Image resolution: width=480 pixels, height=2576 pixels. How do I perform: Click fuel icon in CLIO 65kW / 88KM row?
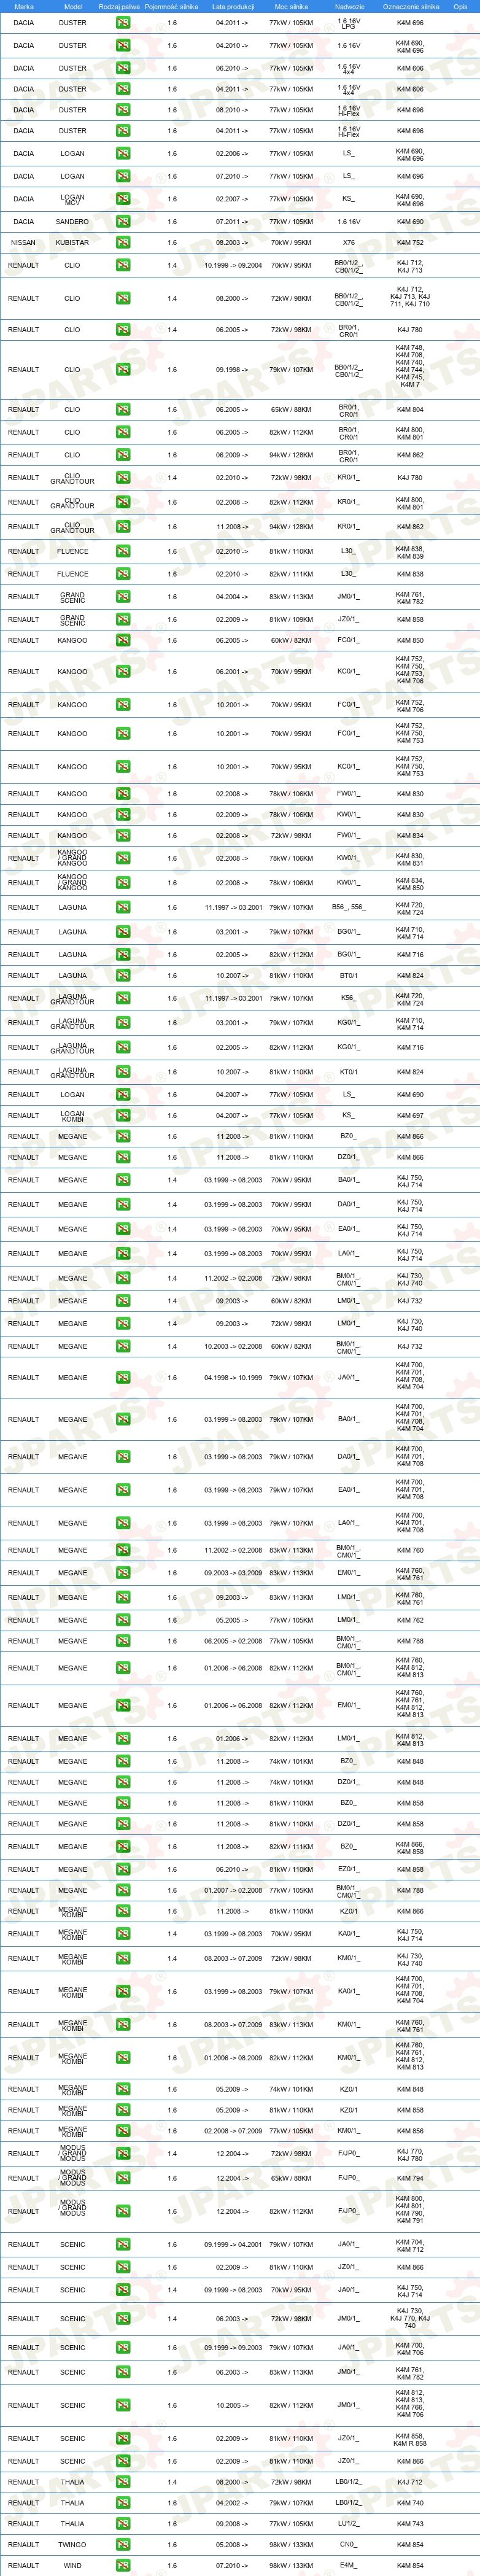[x=123, y=409]
